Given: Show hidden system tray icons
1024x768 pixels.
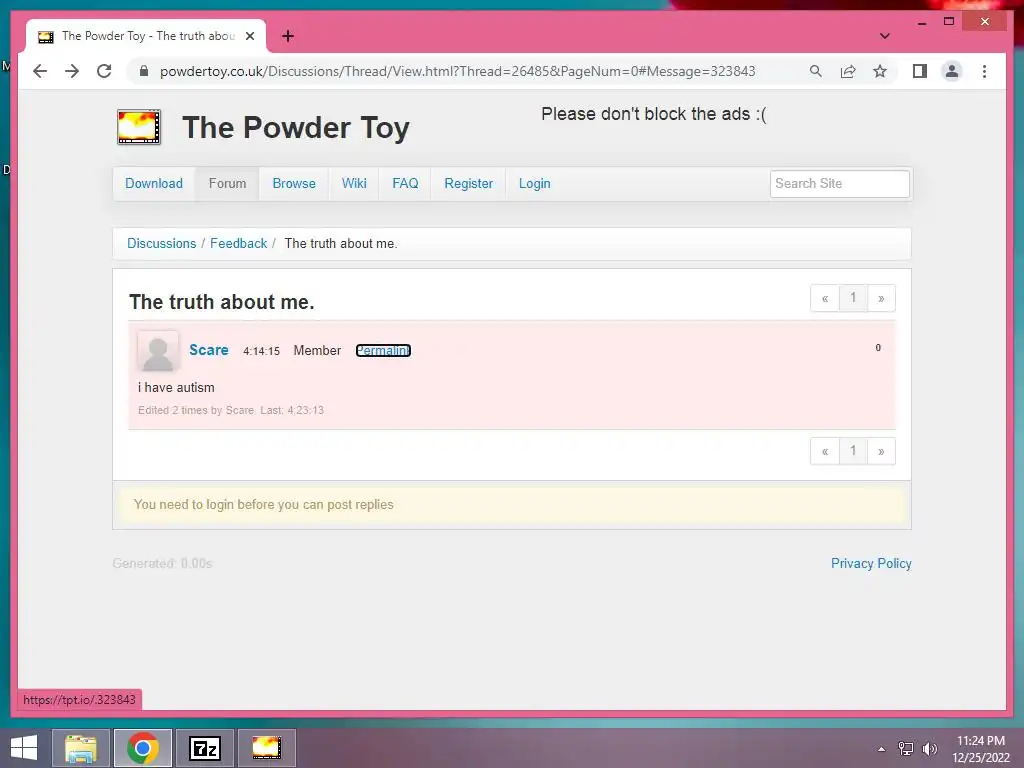Looking at the screenshot, I should click(882, 749).
